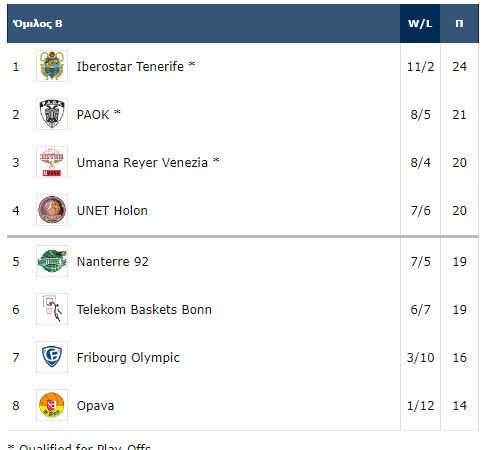The width and height of the screenshot is (486, 450).
Task: Click the PAOK team name
Action: [93, 115]
